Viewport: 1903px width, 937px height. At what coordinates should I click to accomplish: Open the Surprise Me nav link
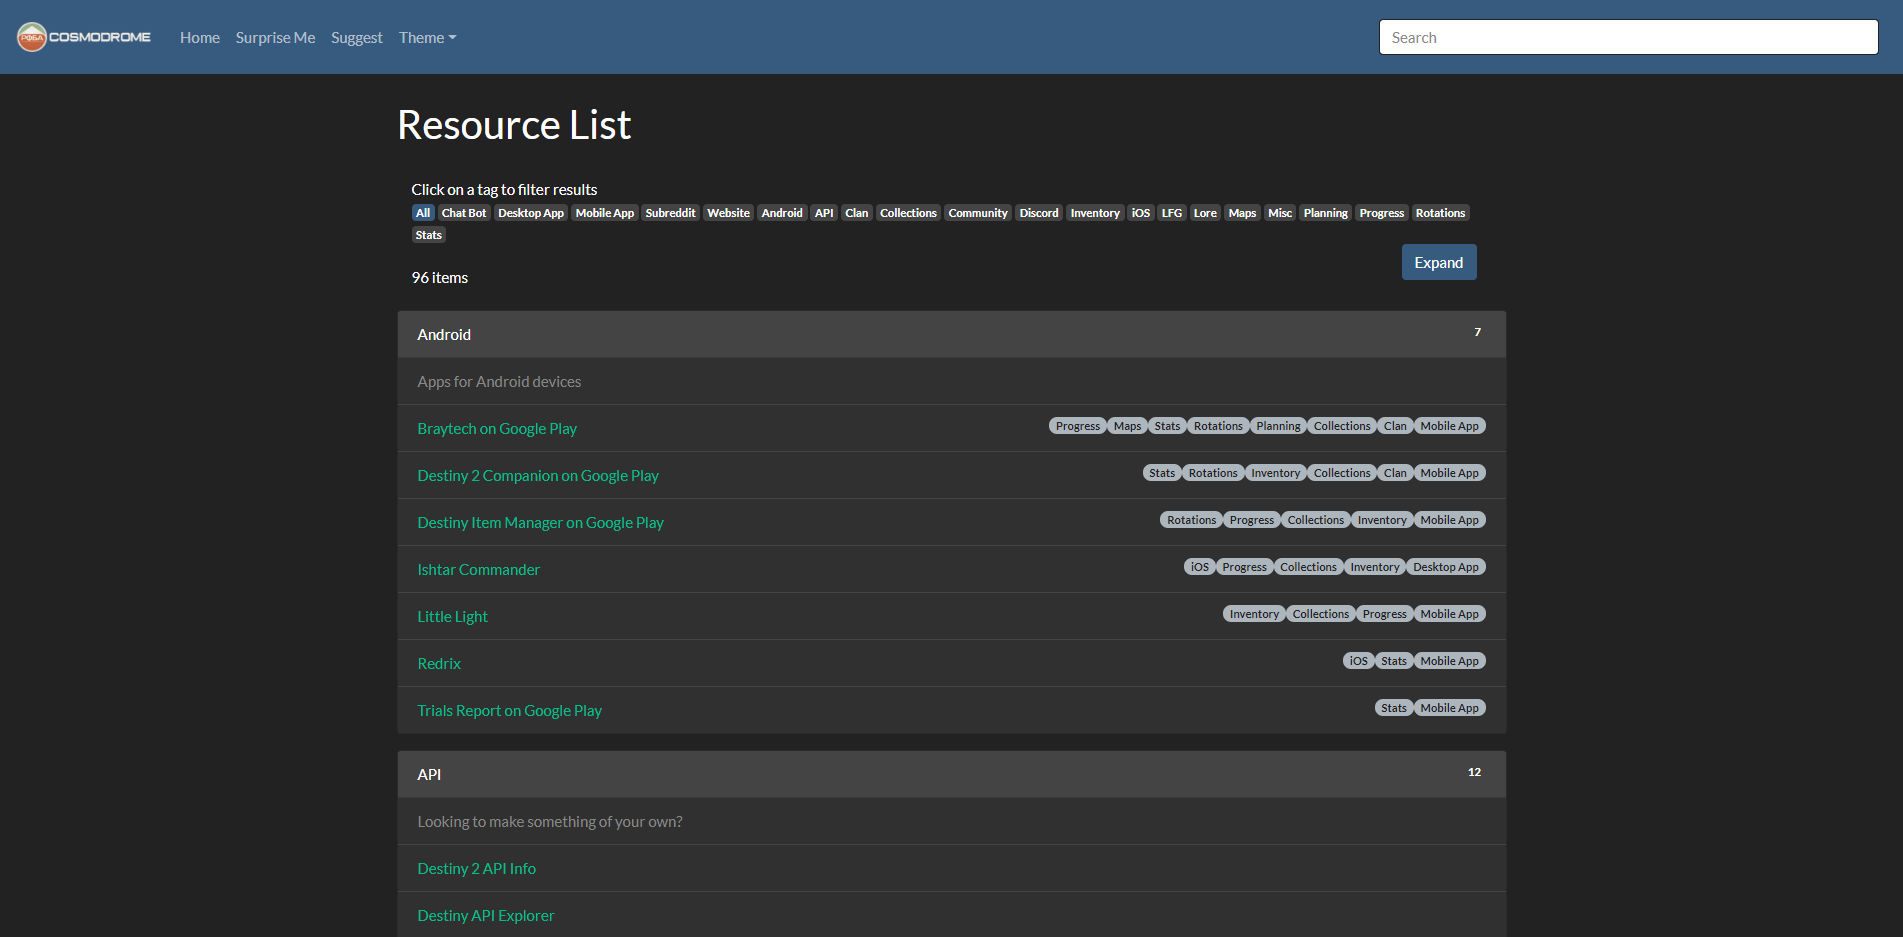tap(275, 38)
